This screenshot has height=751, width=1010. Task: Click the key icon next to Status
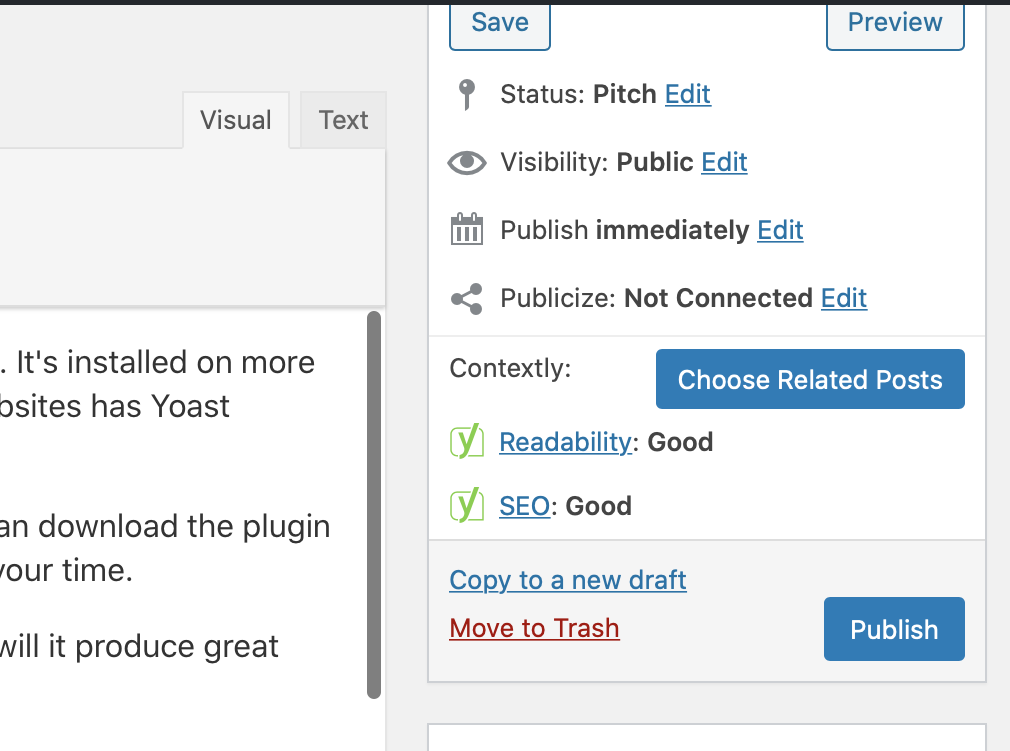coord(466,93)
